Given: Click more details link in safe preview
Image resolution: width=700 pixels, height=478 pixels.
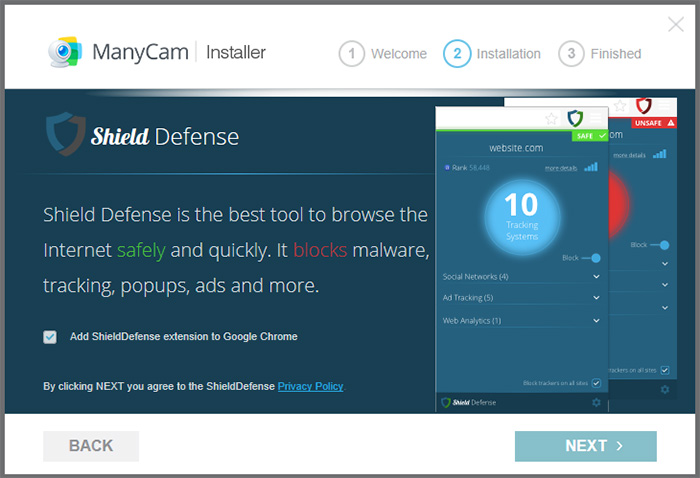Looking at the screenshot, I should (x=561, y=168).
